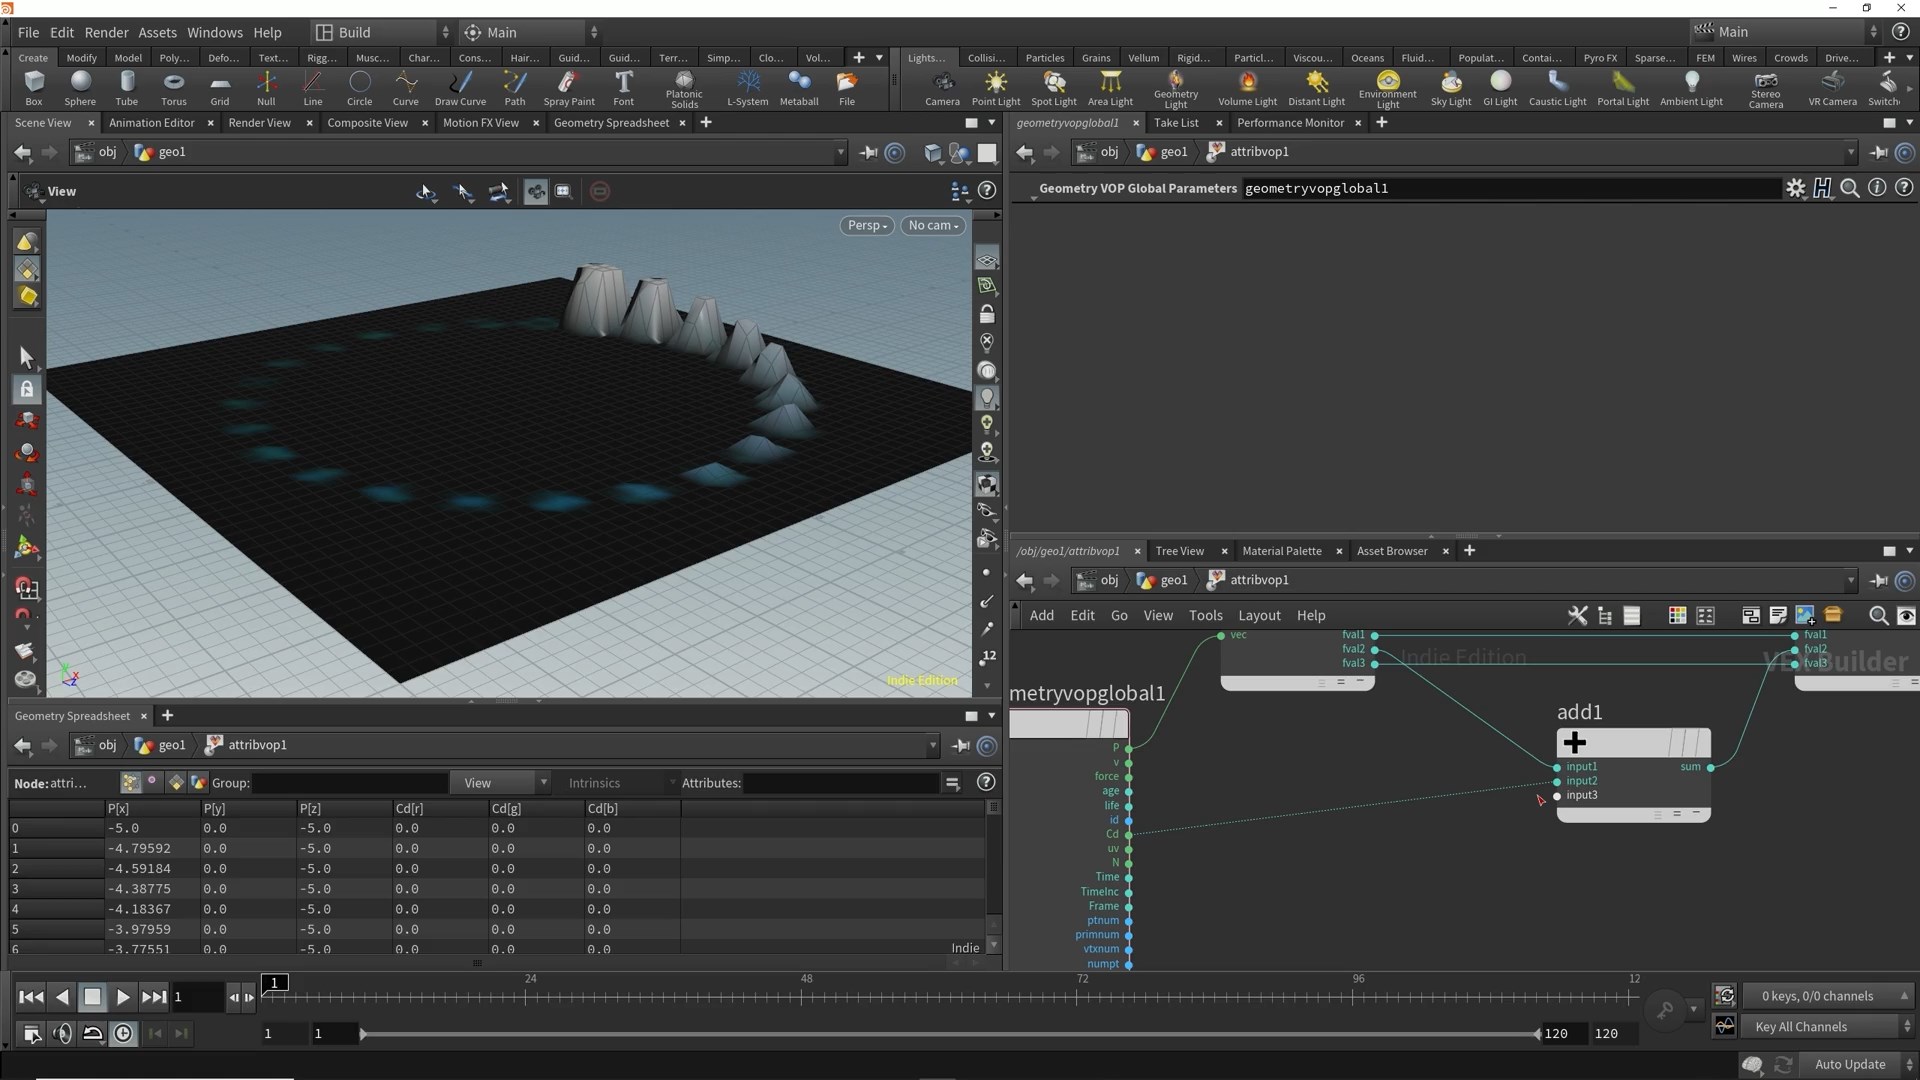Screen dimensions: 1920x1080
Task: Choose the Platonic Solids tool
Action: point(684,89)
